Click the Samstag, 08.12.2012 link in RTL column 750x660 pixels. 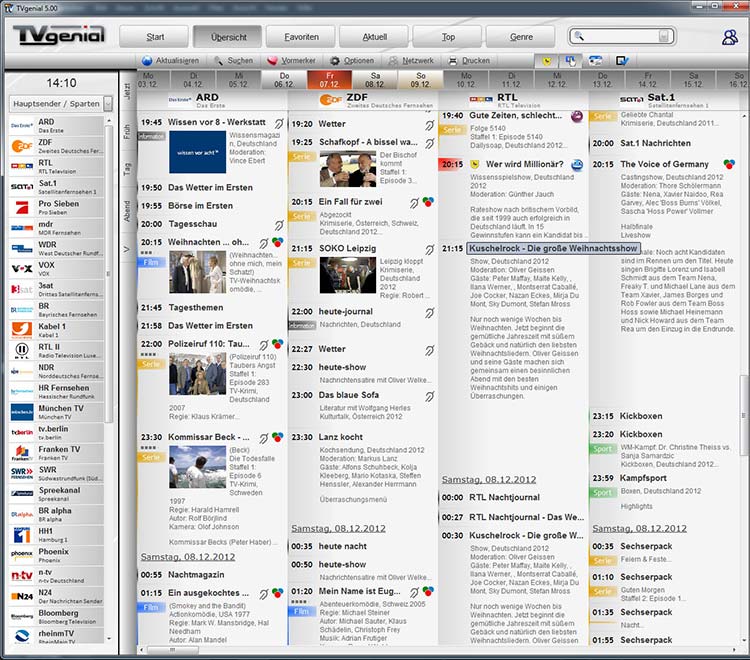point(489,480)
